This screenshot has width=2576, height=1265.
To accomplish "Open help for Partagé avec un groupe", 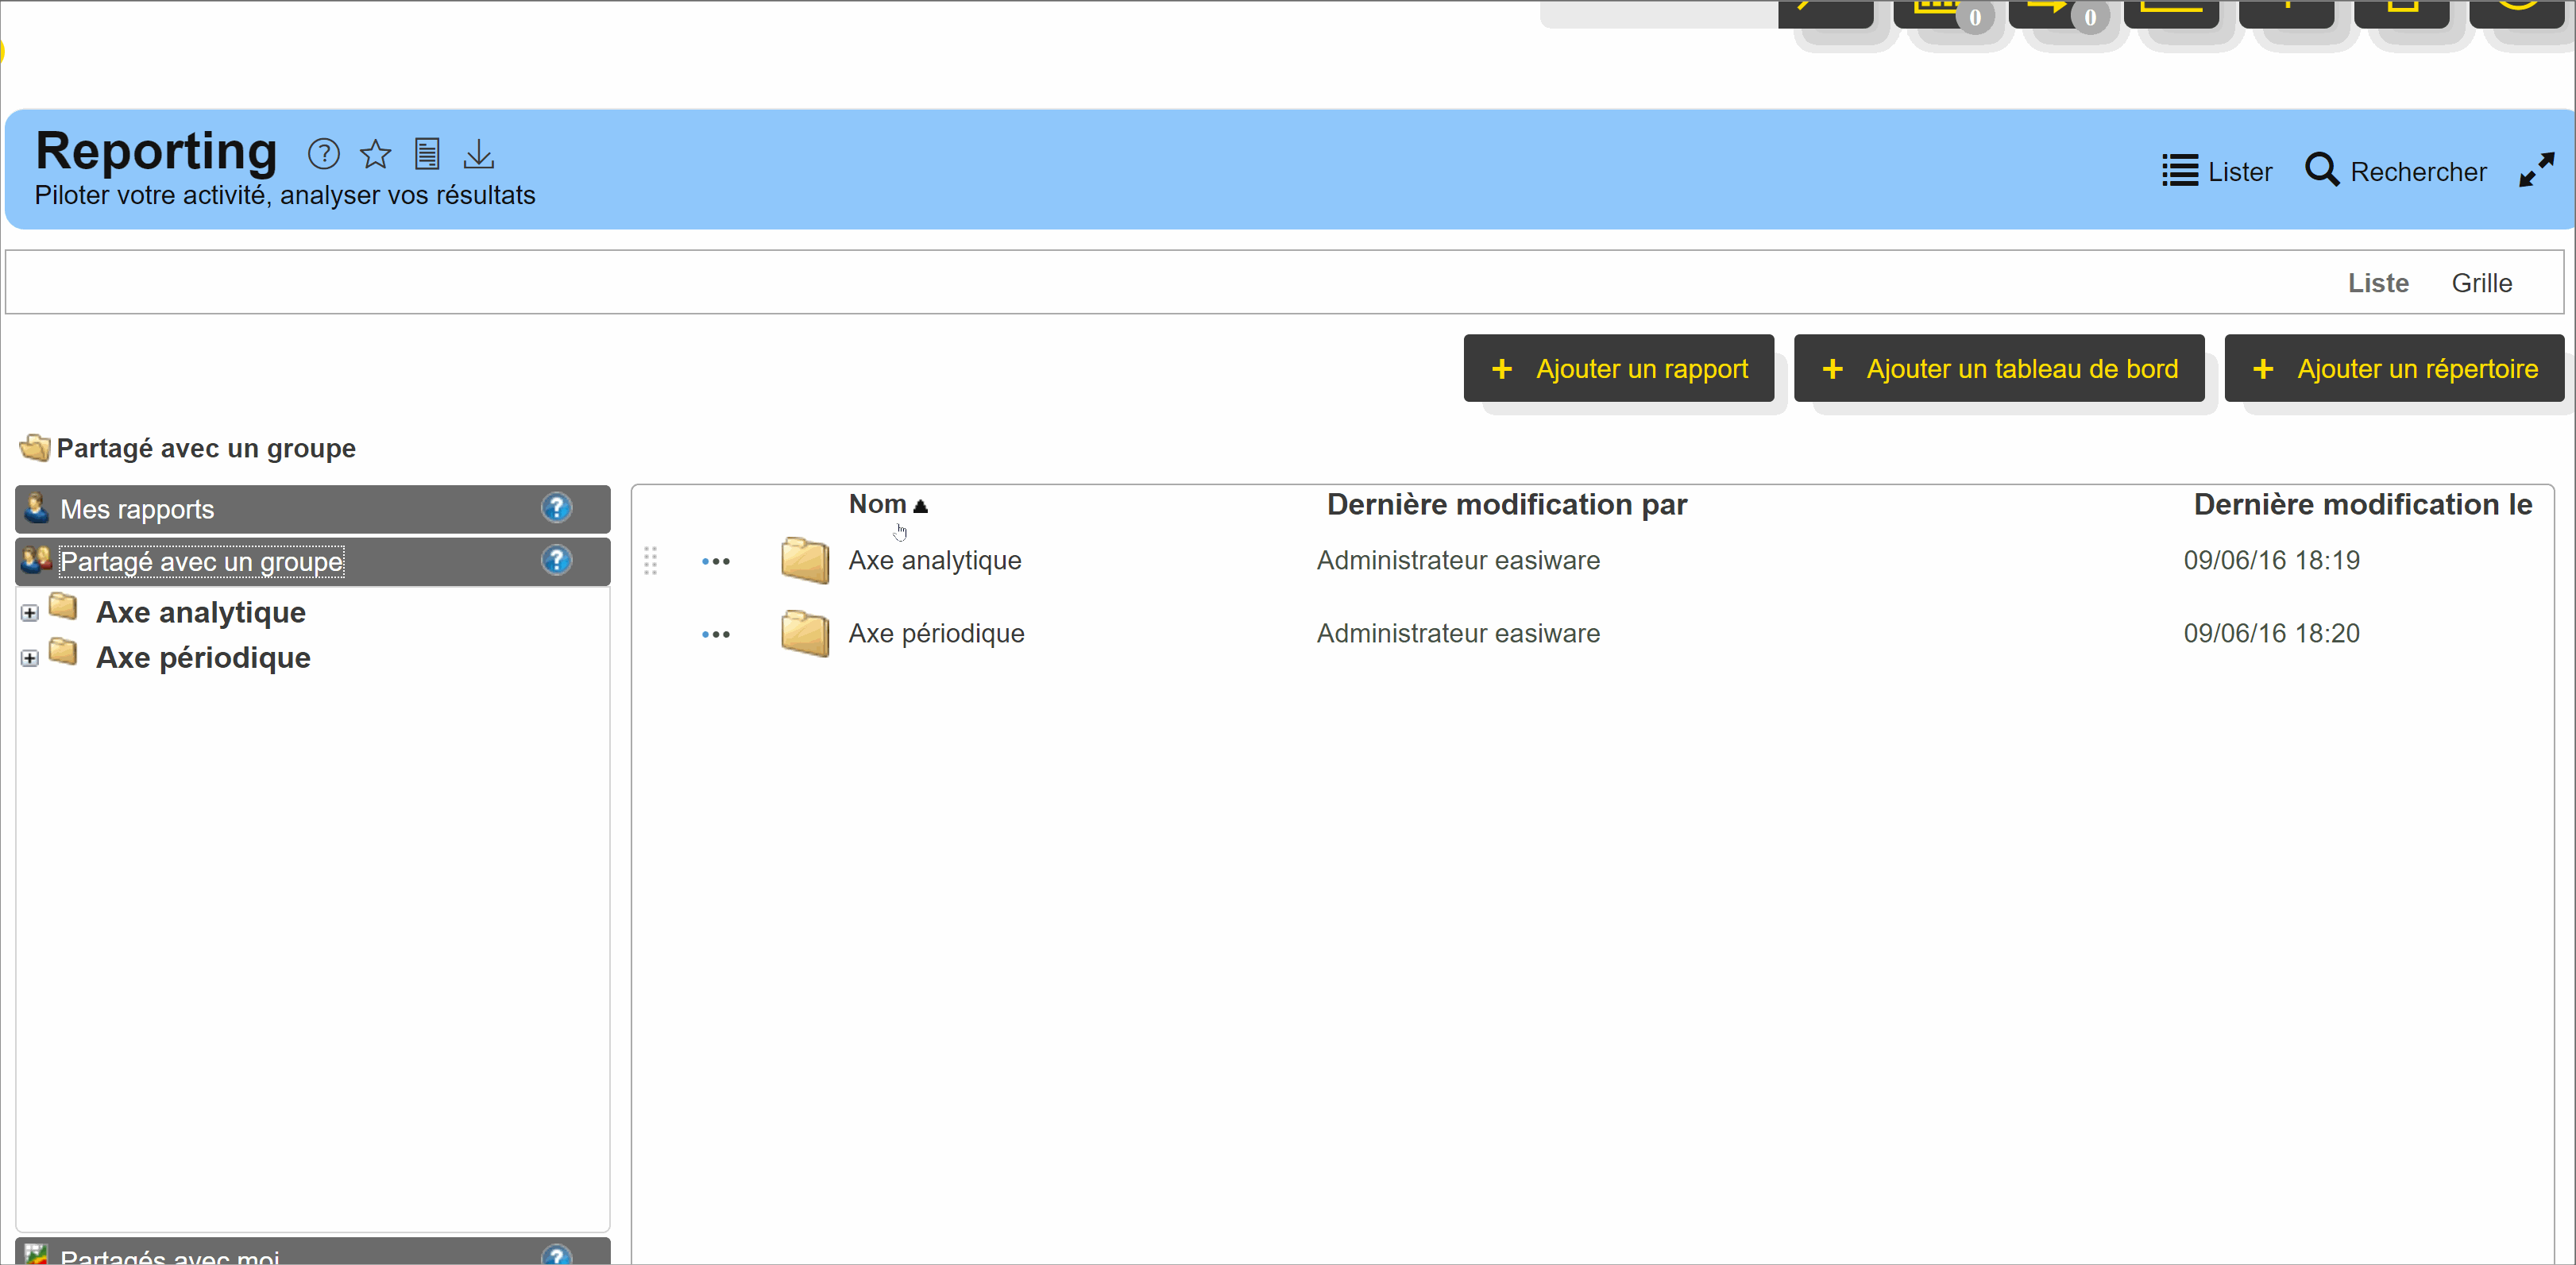I will (556, 560).
